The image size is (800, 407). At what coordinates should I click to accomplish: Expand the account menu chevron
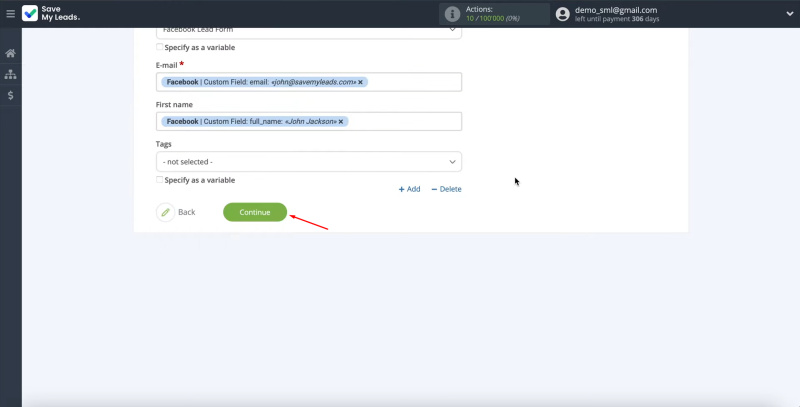click(x=789, y=14)
